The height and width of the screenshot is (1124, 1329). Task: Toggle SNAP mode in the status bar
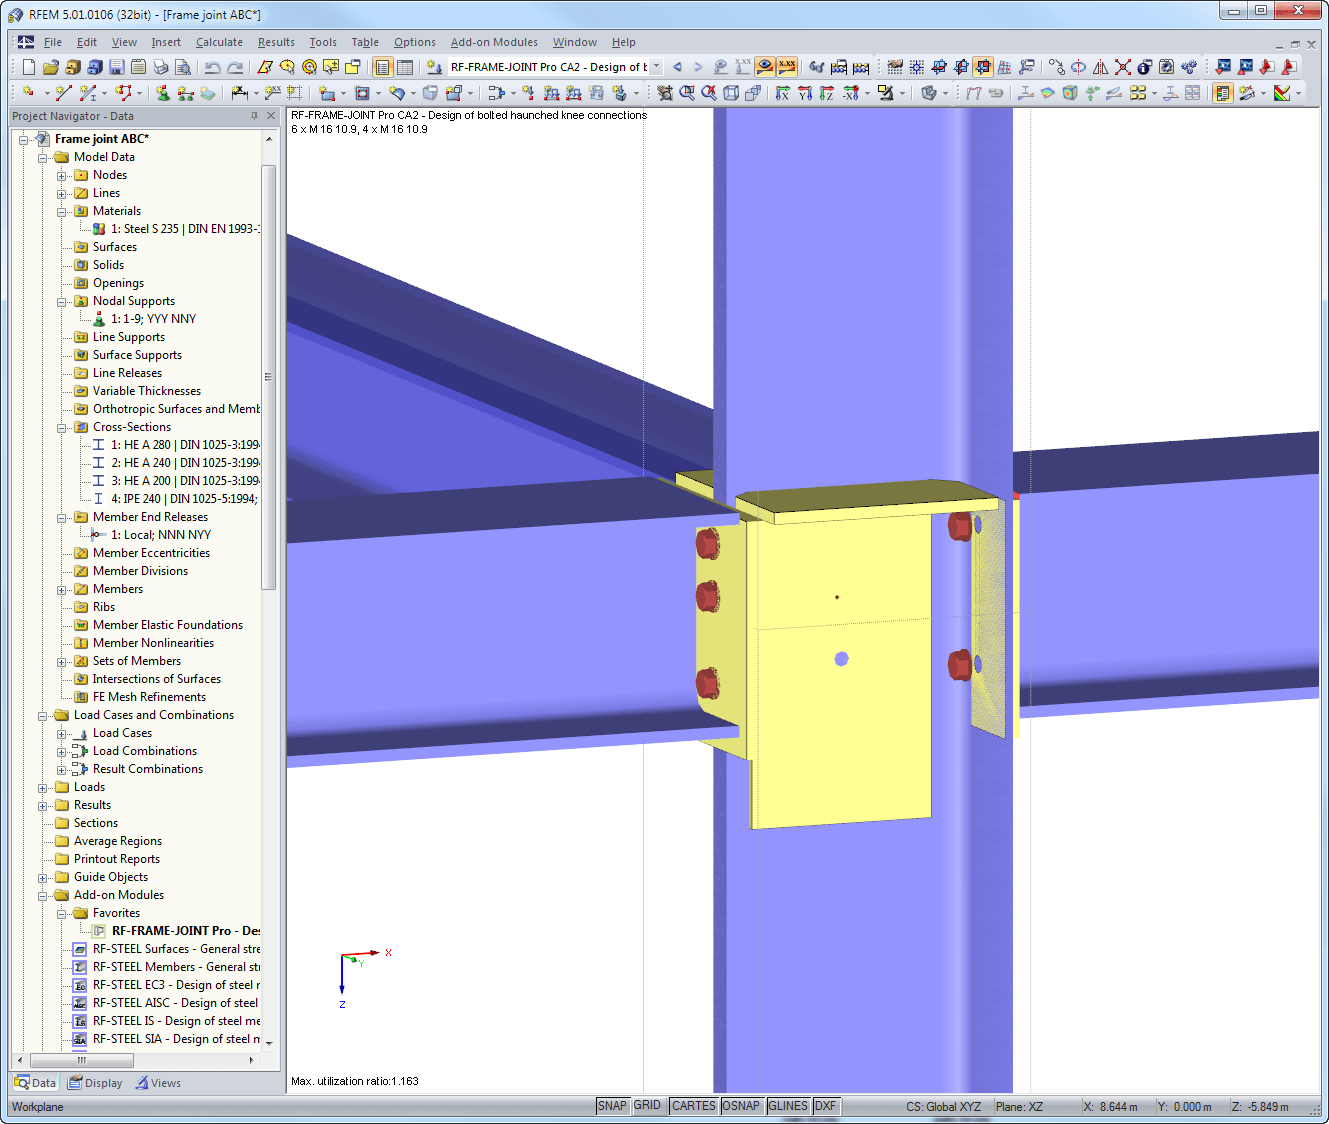pos(612,1105)
